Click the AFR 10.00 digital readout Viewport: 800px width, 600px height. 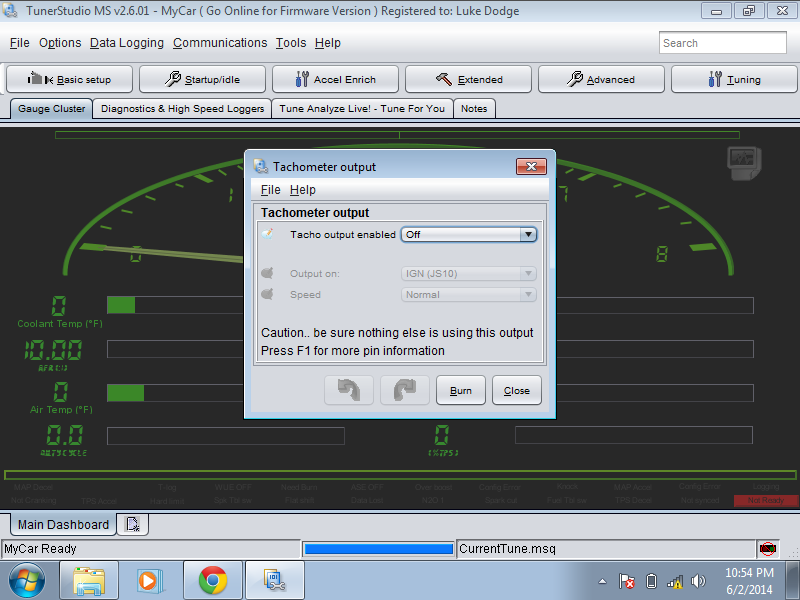(x=53, y=351)
